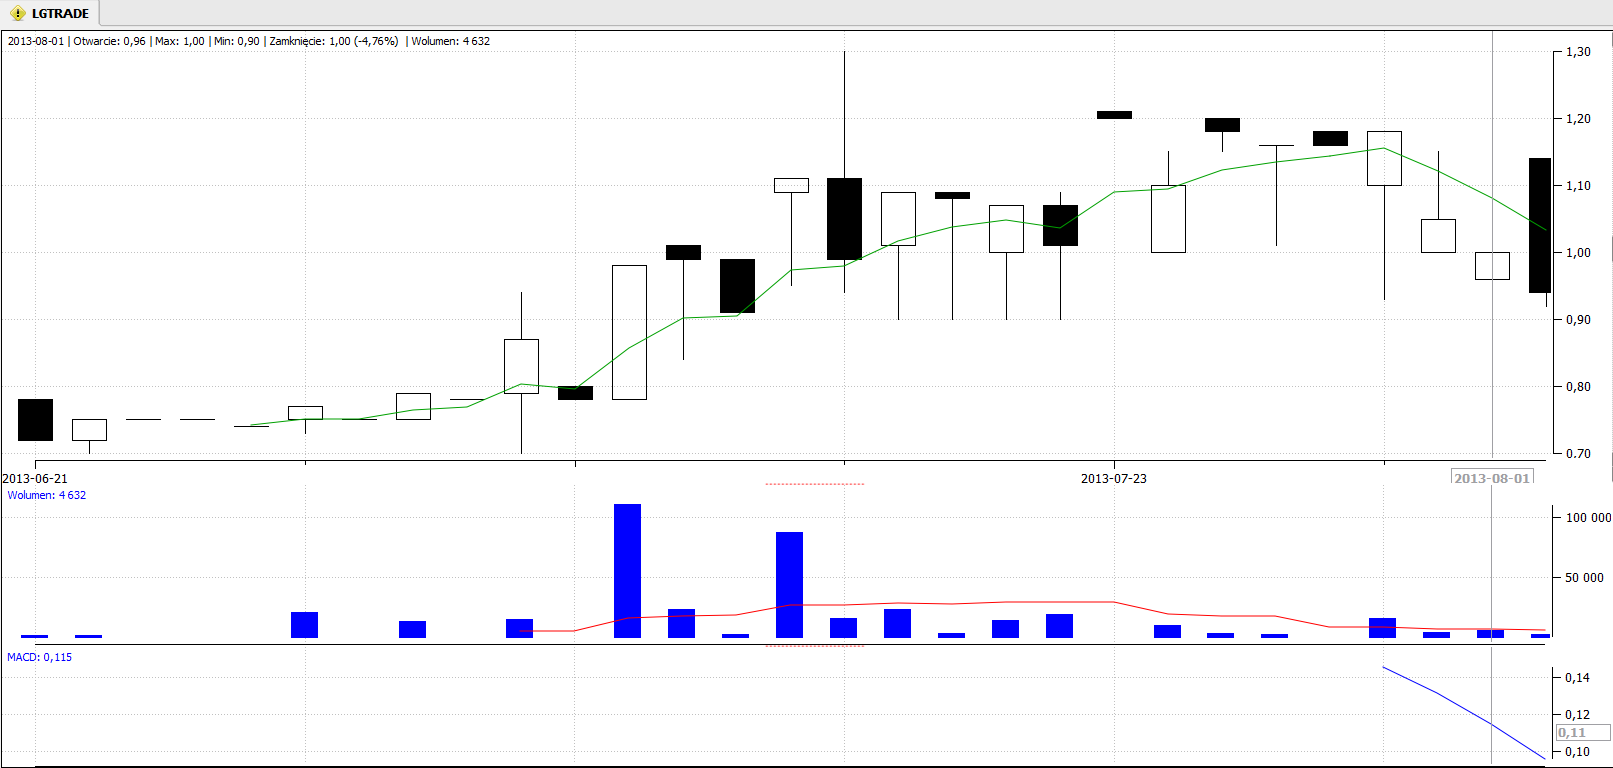Click the 0,70 price axis label

point(1578,454)
